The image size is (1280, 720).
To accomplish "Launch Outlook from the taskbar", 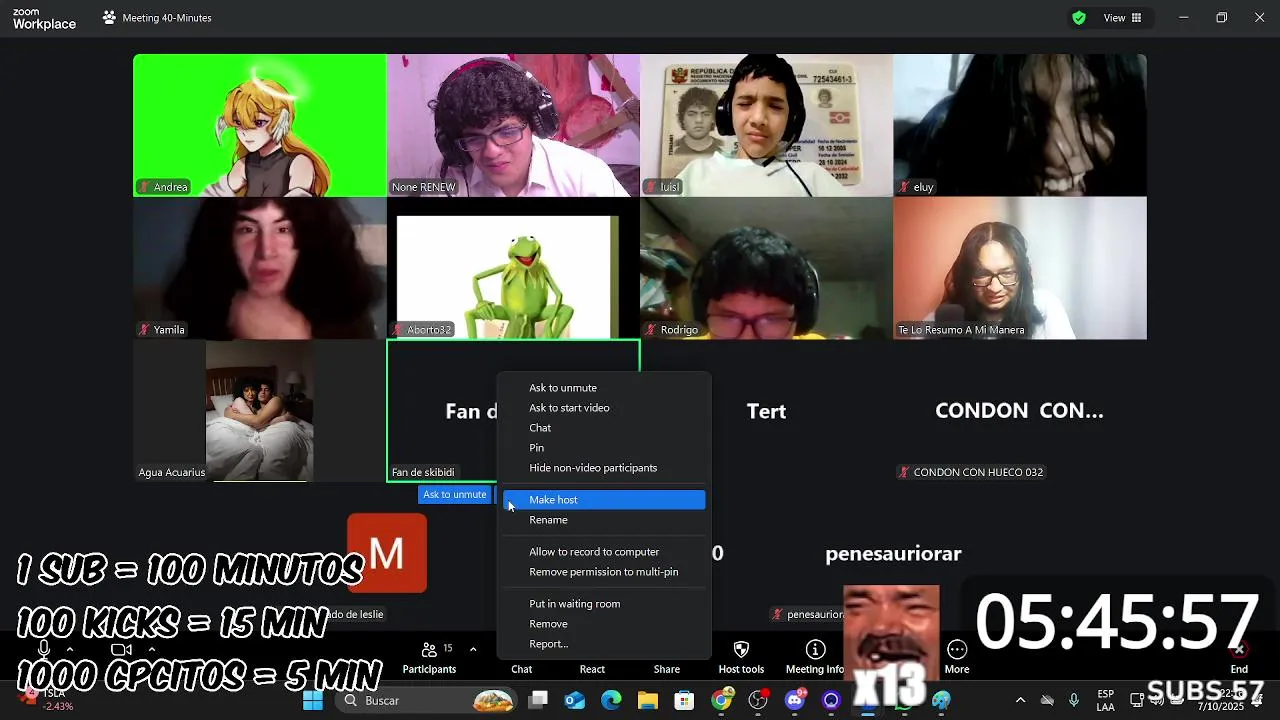I will coord(575,701).
